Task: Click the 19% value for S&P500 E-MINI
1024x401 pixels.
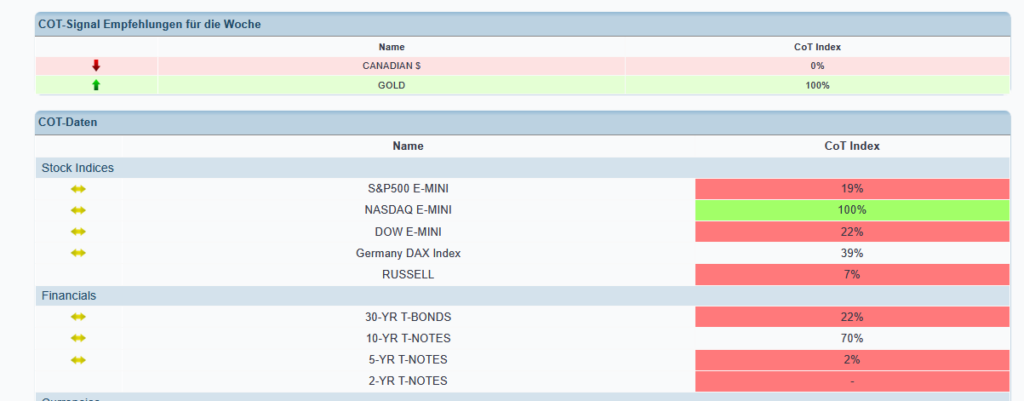Action: (x=852, y=189)
